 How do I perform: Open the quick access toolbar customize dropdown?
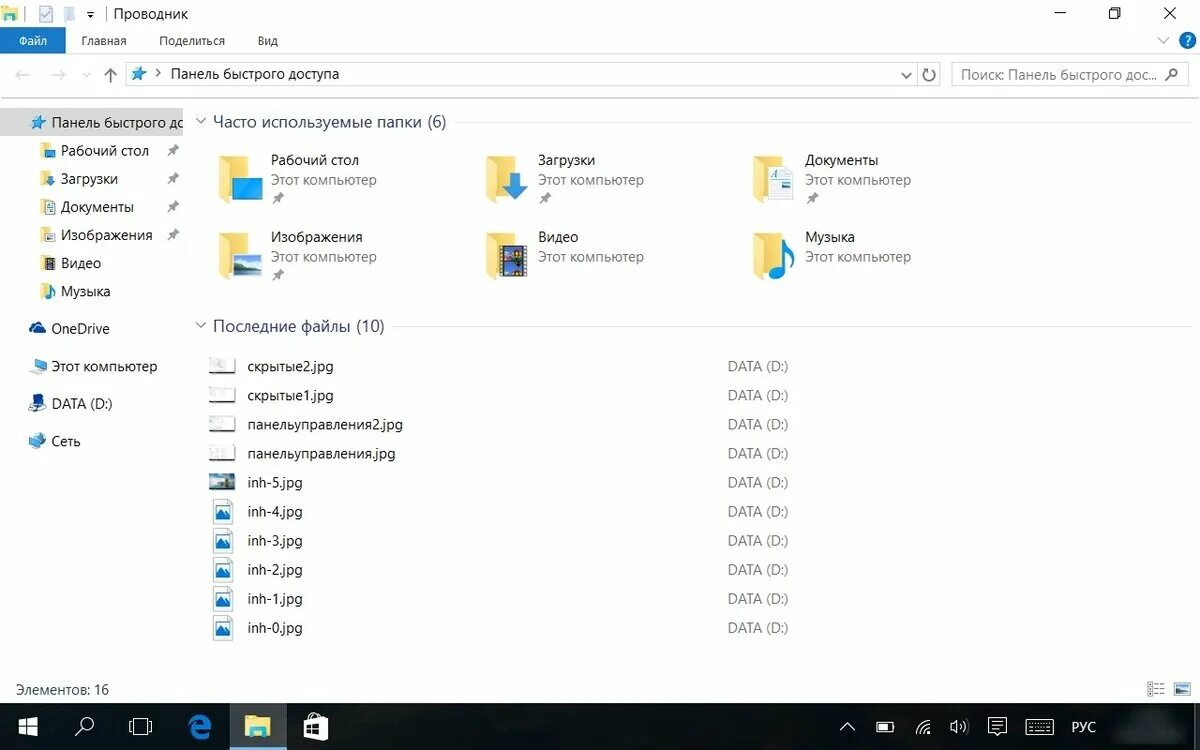pos(90,15)
